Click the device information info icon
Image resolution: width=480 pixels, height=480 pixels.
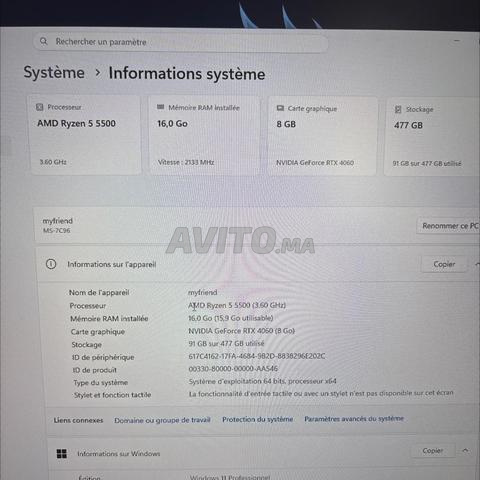[51, 264]
